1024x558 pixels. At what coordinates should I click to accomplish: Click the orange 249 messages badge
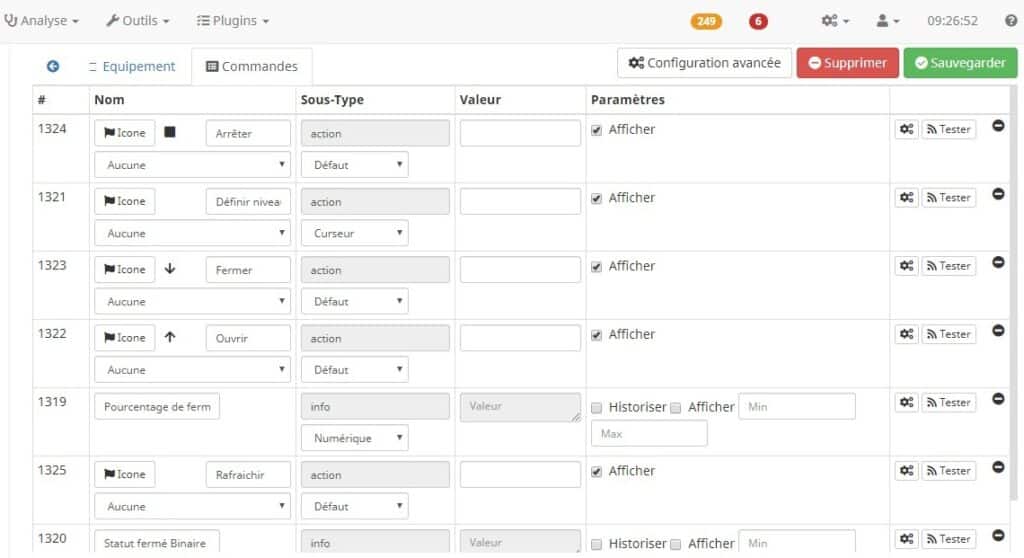tap(706, 21)
